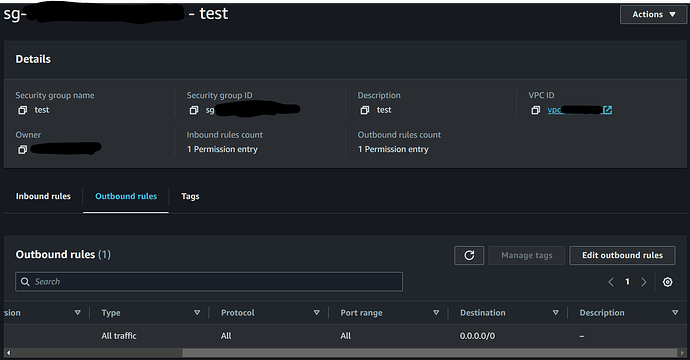Copy the VPC ID

click(536, 110)
